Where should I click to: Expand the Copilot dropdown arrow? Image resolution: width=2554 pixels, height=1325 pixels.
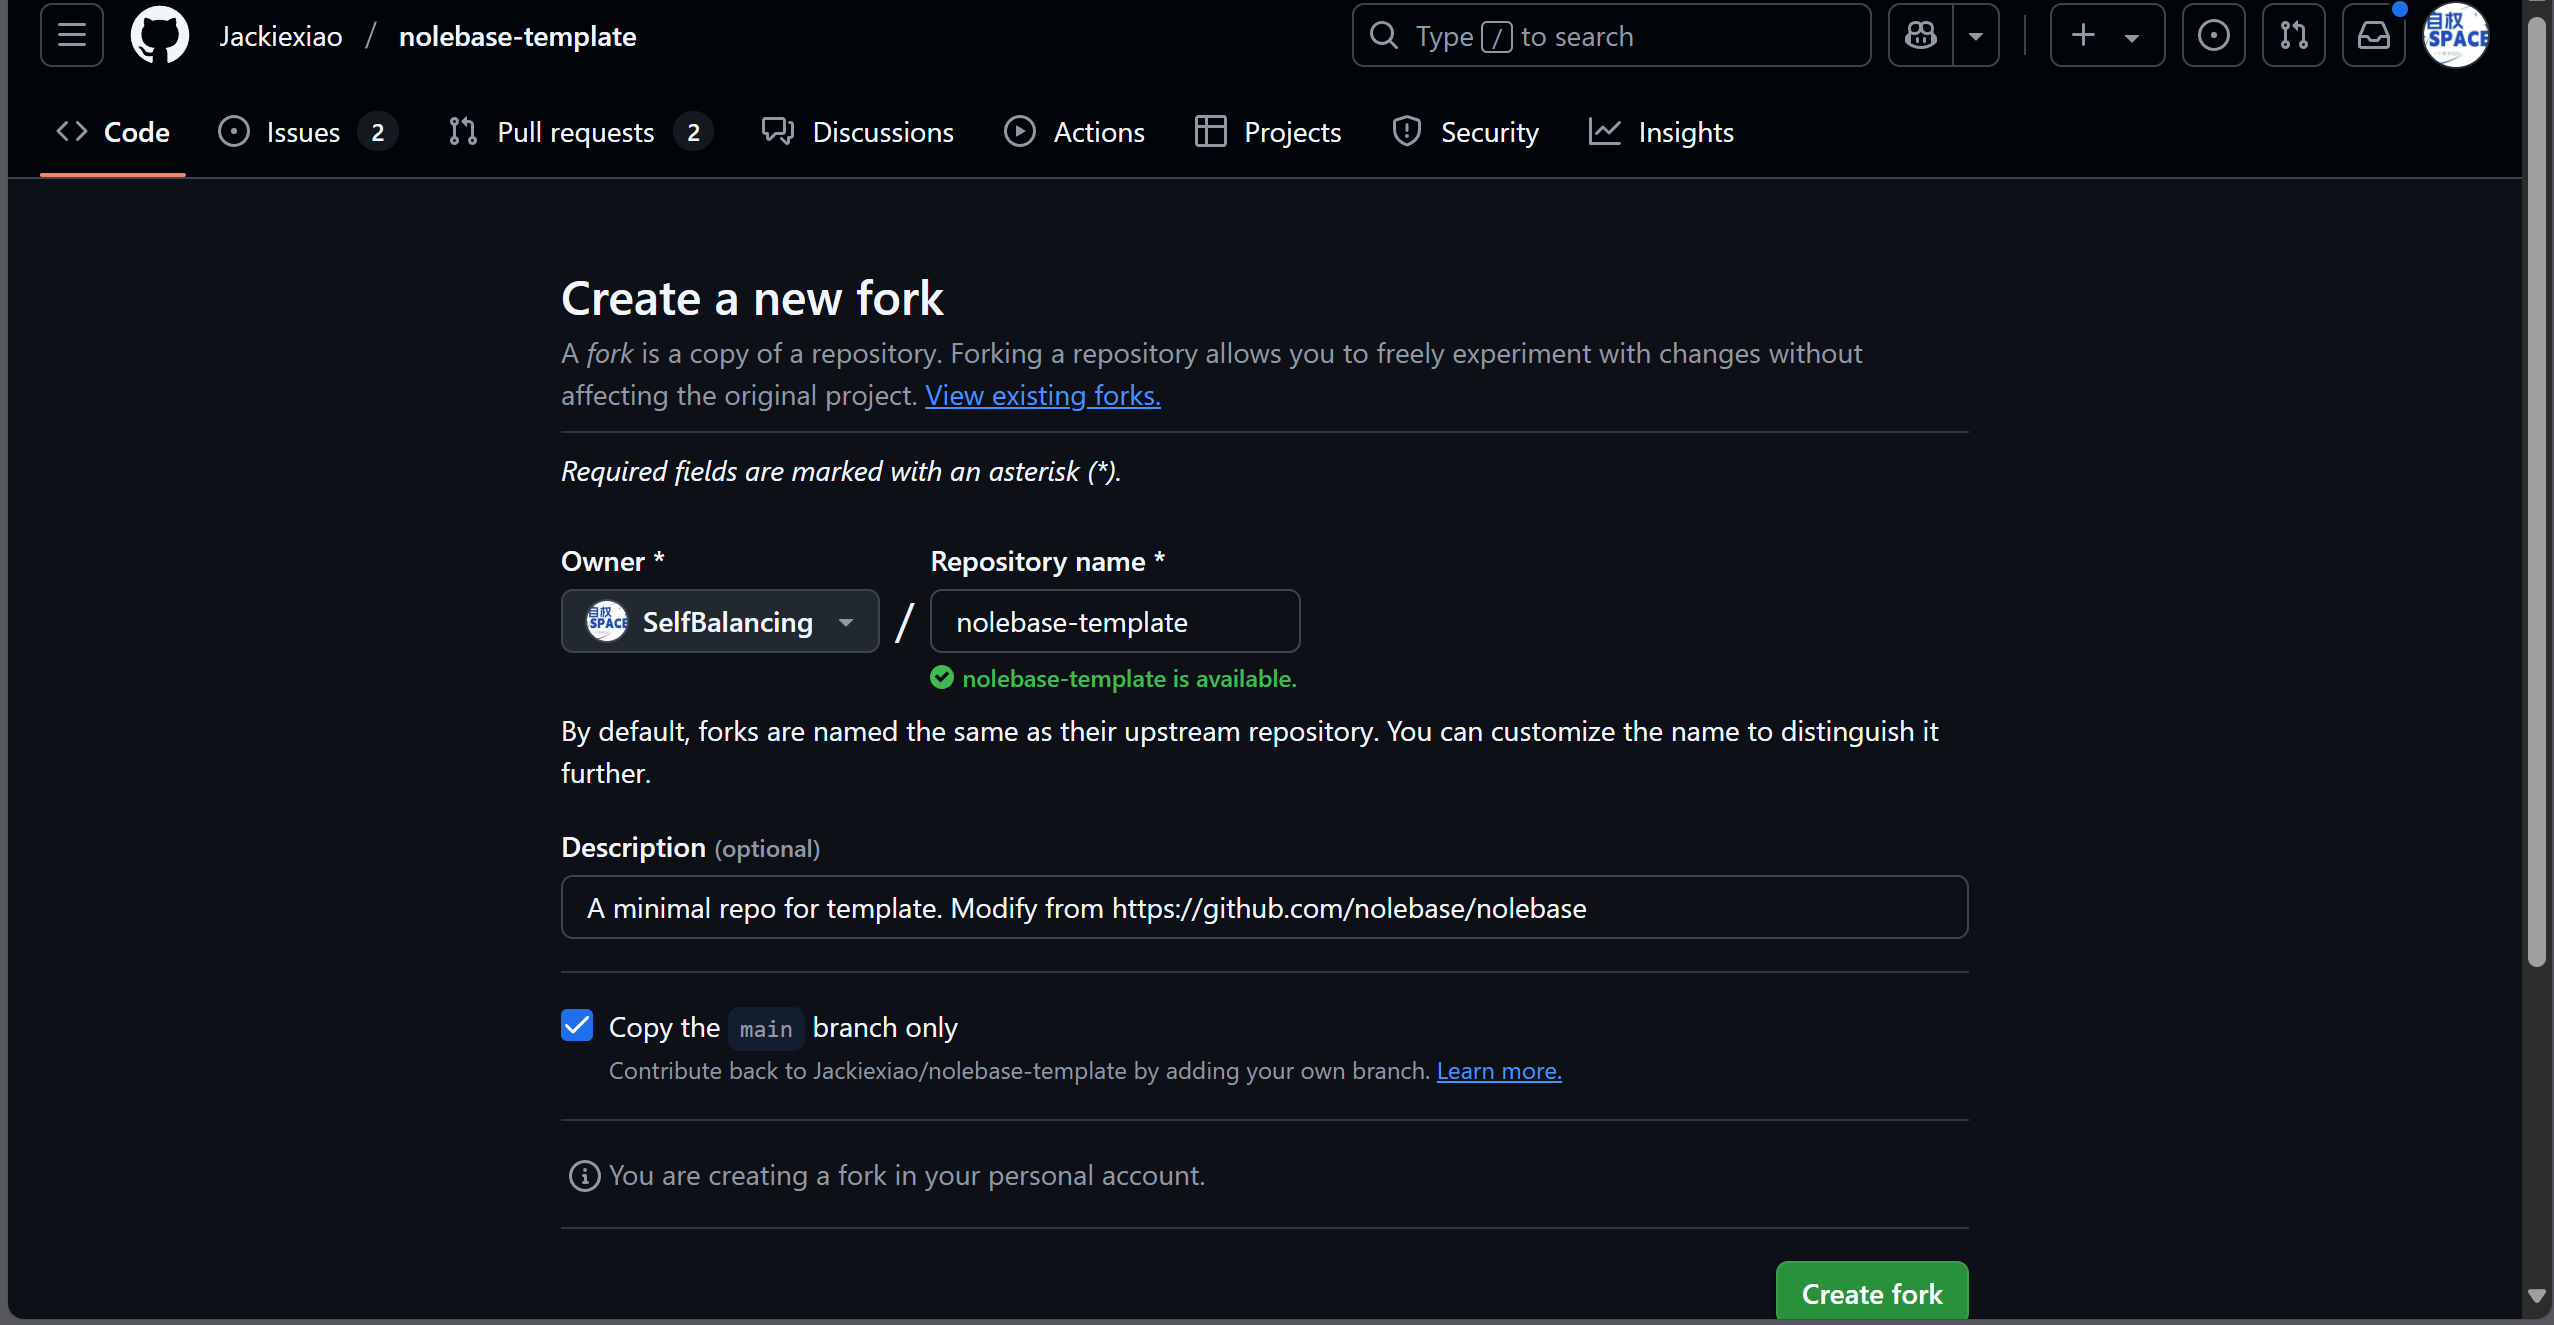pos(1976,36)
